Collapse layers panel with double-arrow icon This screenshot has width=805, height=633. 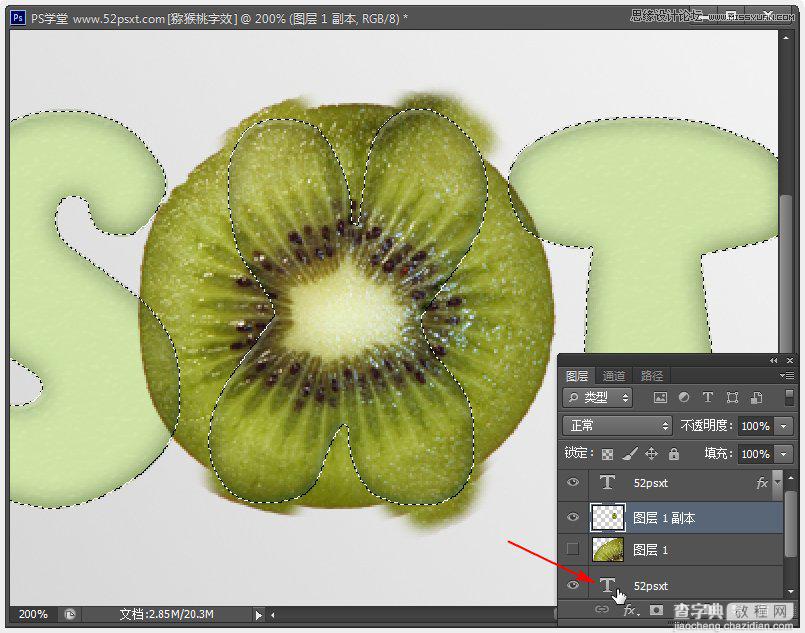pos(774,361)
